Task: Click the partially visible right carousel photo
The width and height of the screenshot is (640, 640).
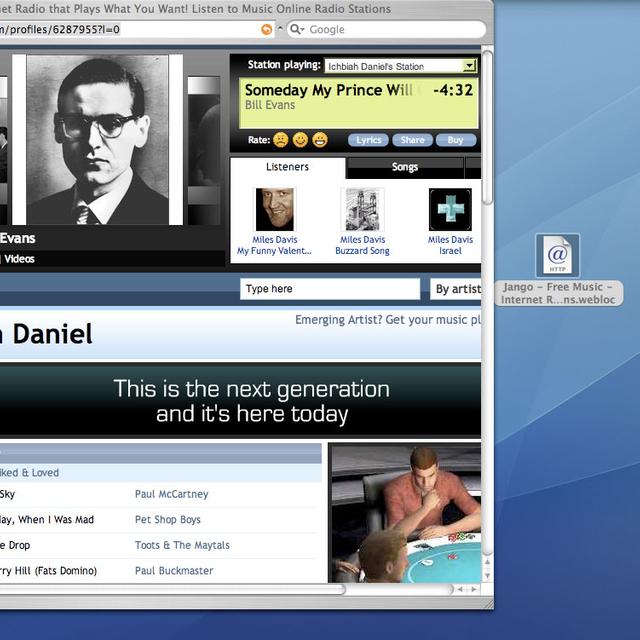Action: click(x=204, y=151)
